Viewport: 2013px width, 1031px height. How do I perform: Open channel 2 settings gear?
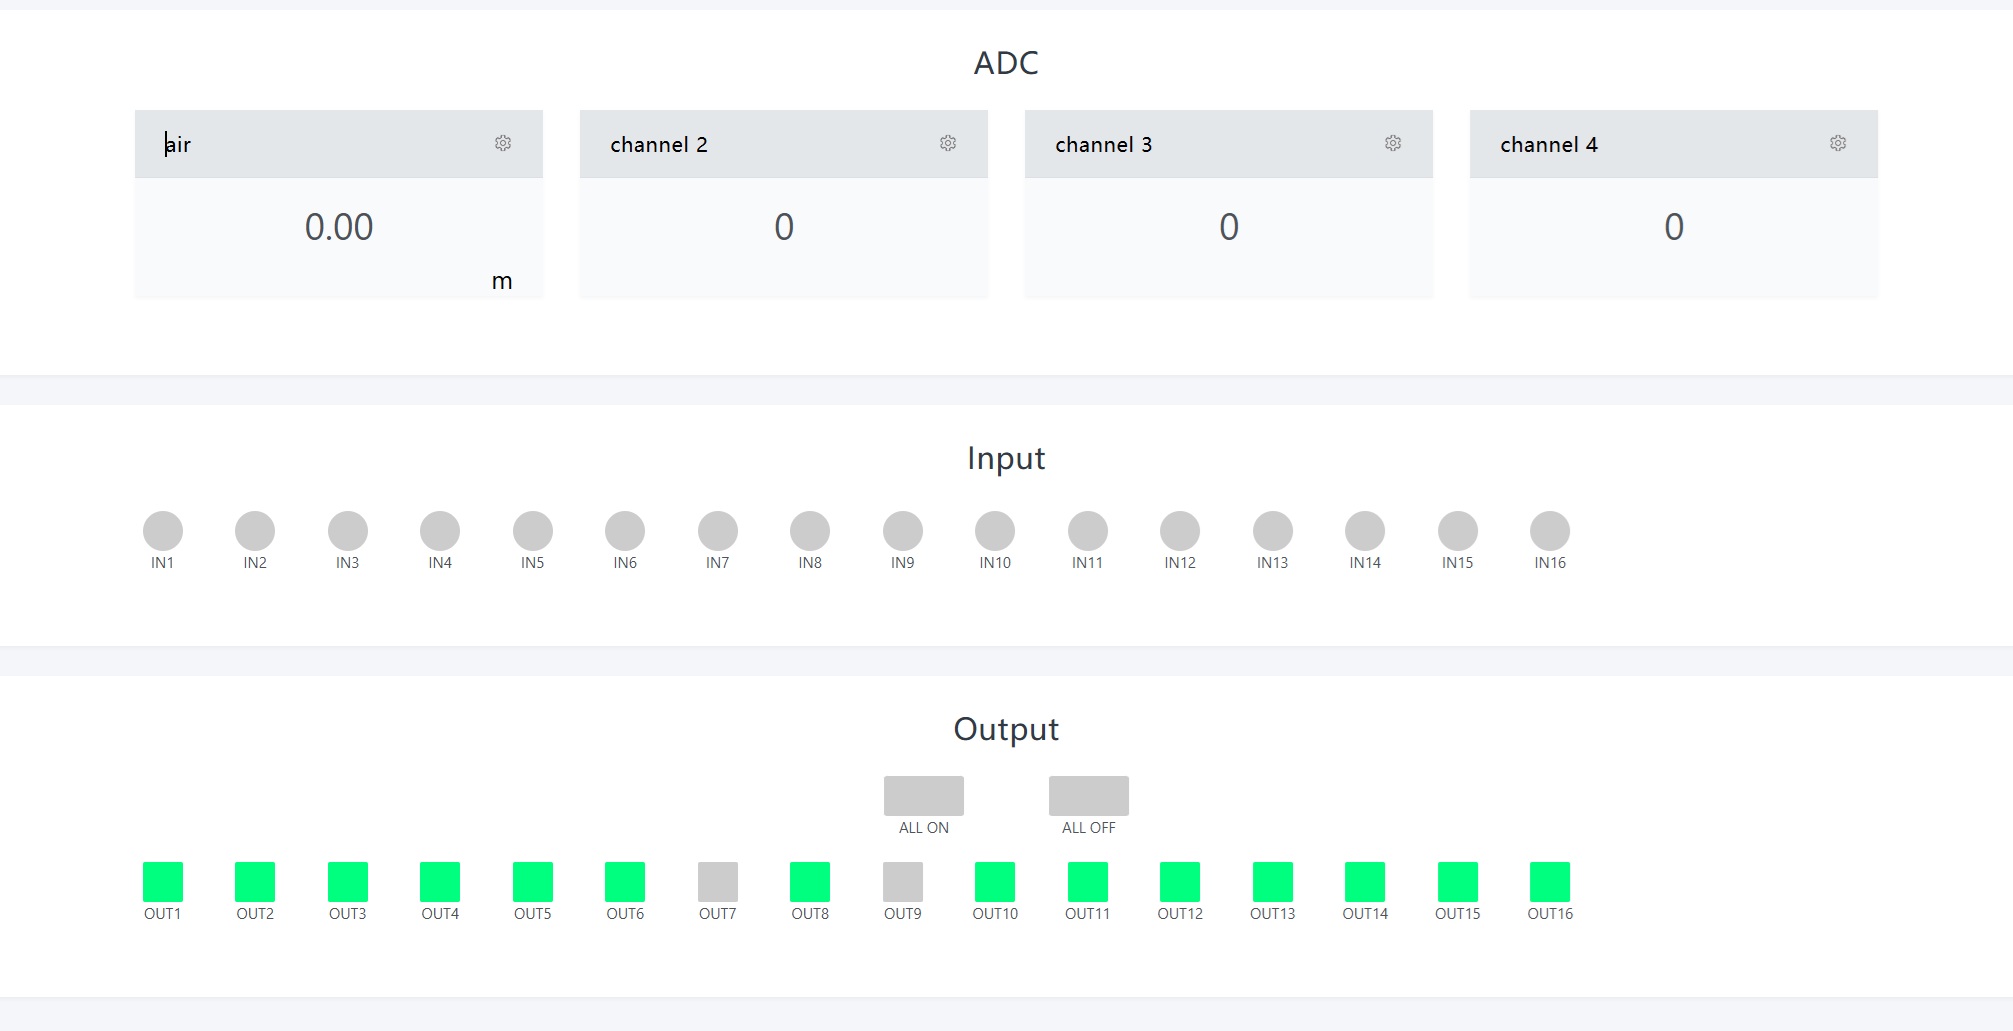948,144
